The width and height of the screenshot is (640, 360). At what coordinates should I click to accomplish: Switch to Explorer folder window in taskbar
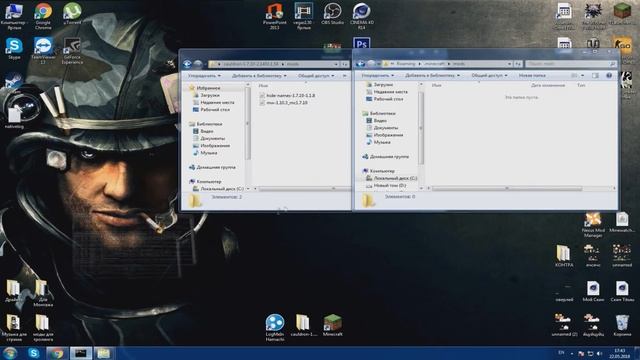103,353
